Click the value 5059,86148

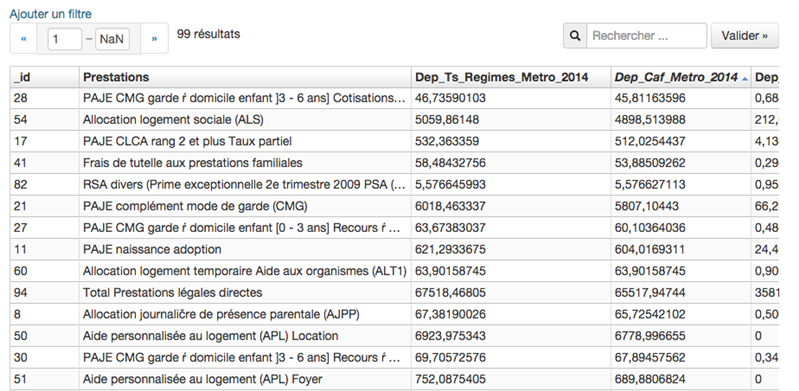coord(447,120)
